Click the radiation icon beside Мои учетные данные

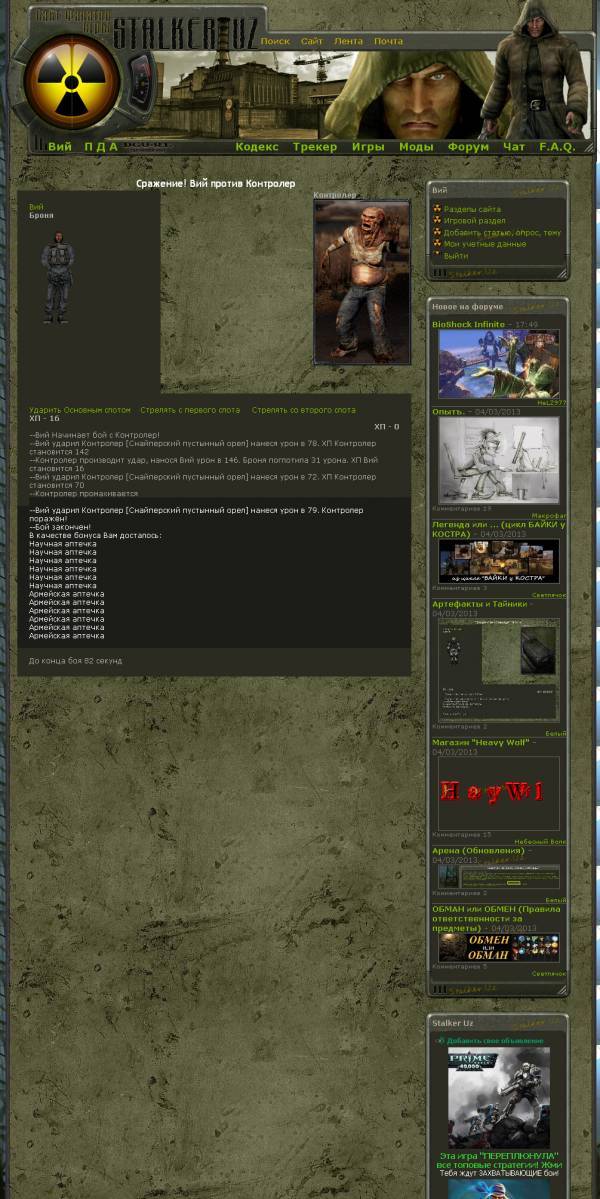[x=437, y=243]
